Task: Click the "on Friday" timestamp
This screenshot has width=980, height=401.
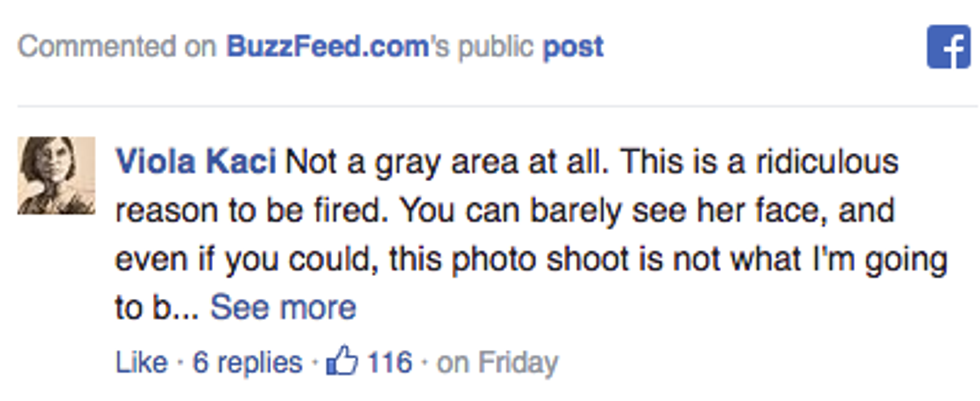Action: (x=498, y=362)
